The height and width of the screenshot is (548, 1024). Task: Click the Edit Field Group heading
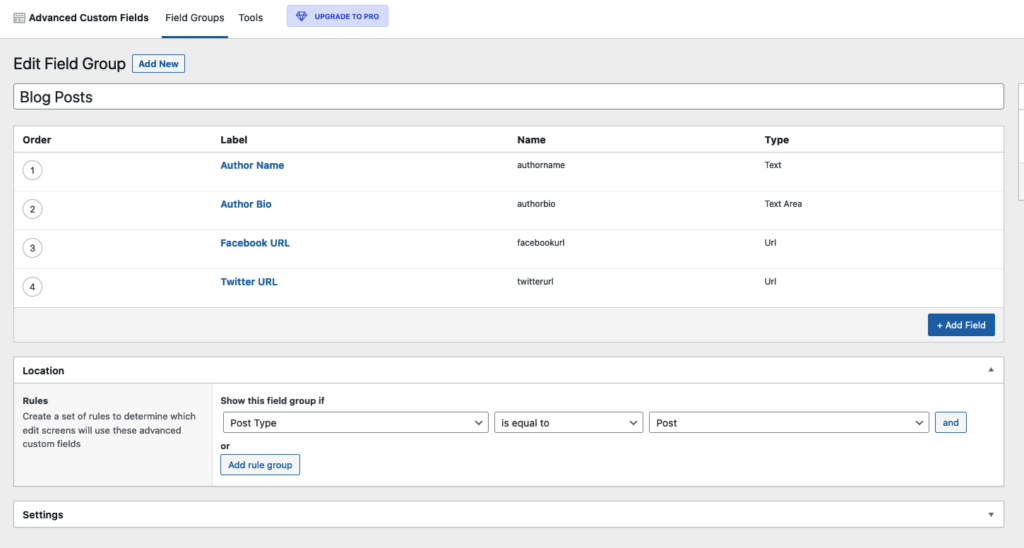point(69,63)
